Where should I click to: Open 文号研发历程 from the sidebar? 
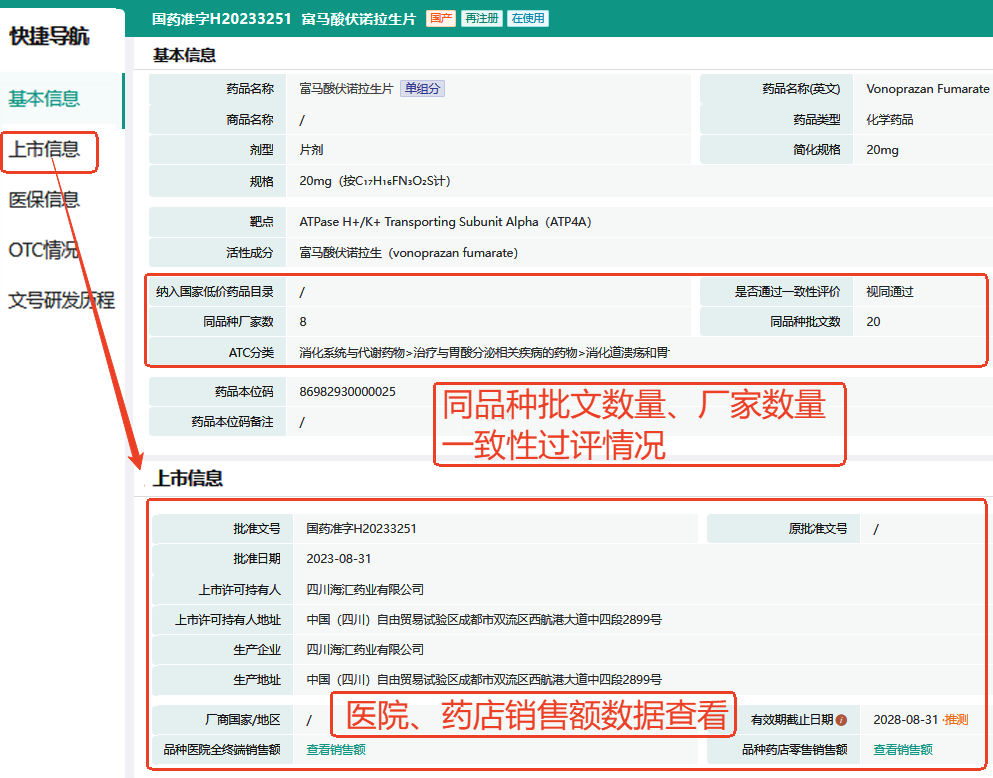62,300
